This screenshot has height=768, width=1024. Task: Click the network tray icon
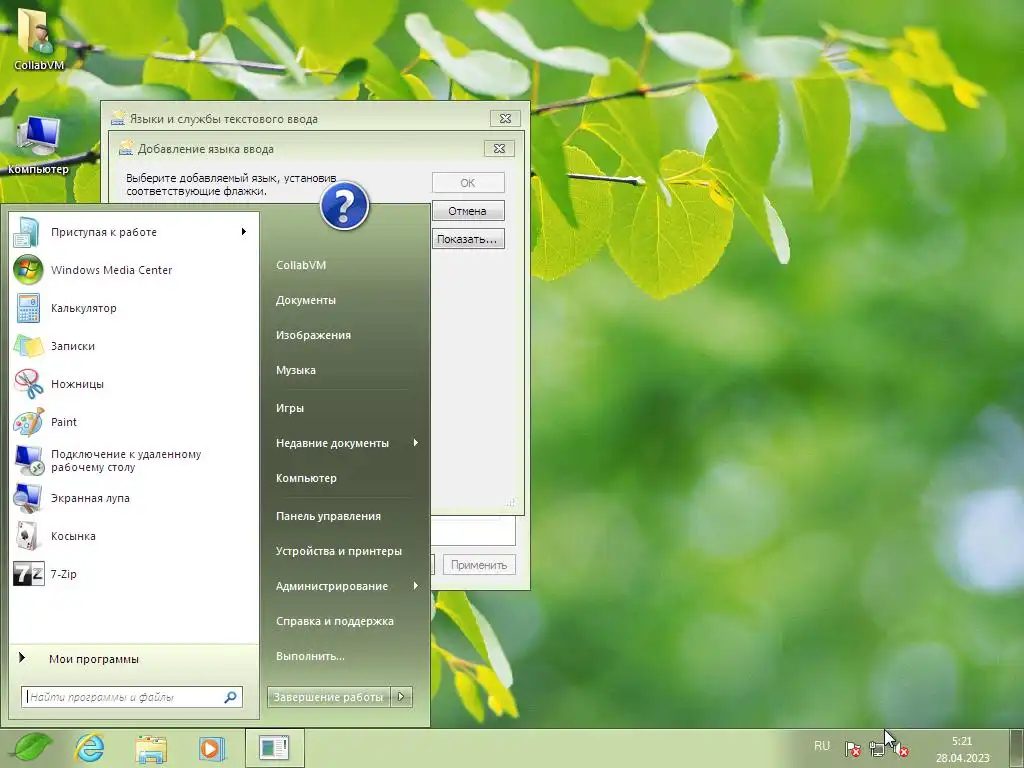pyautogui.click(x=877, y=749)
